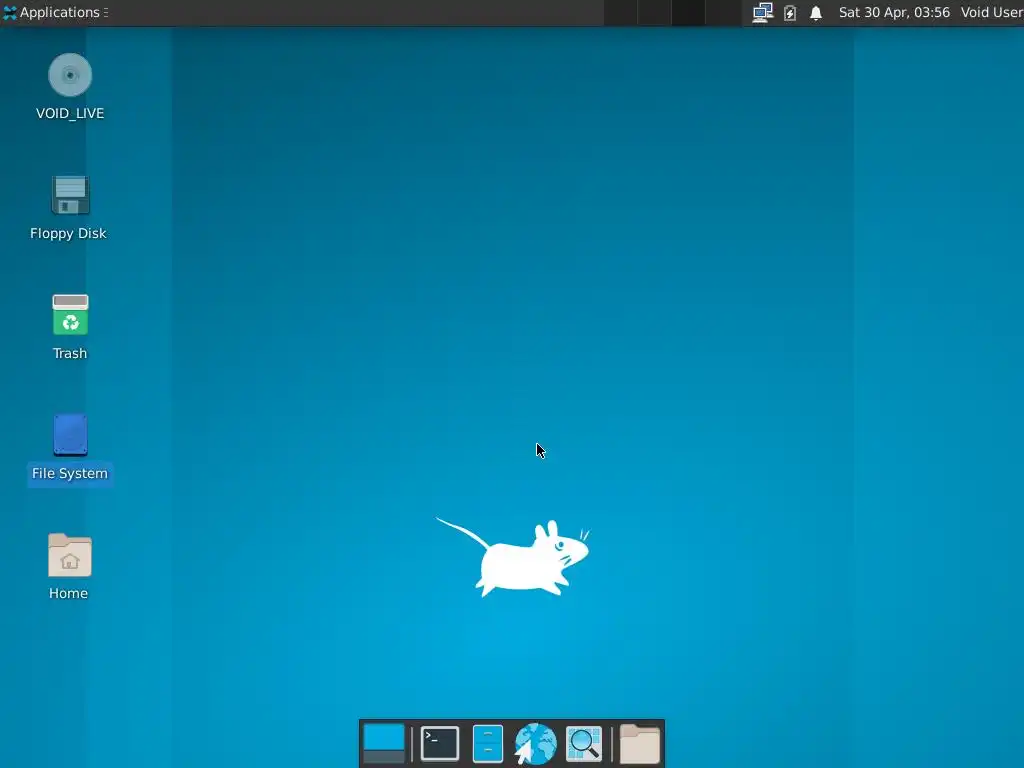Open the Applications menu
The image size is (1024, 768).
(x=55, y=12)
